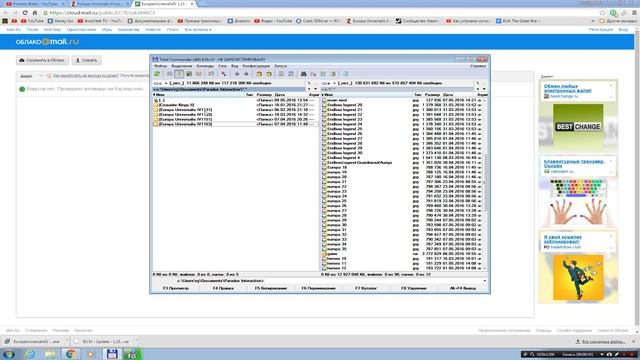The image size is (640, 360).
Task: Click the F6 Перемещение button
Action: click(318, 288)
